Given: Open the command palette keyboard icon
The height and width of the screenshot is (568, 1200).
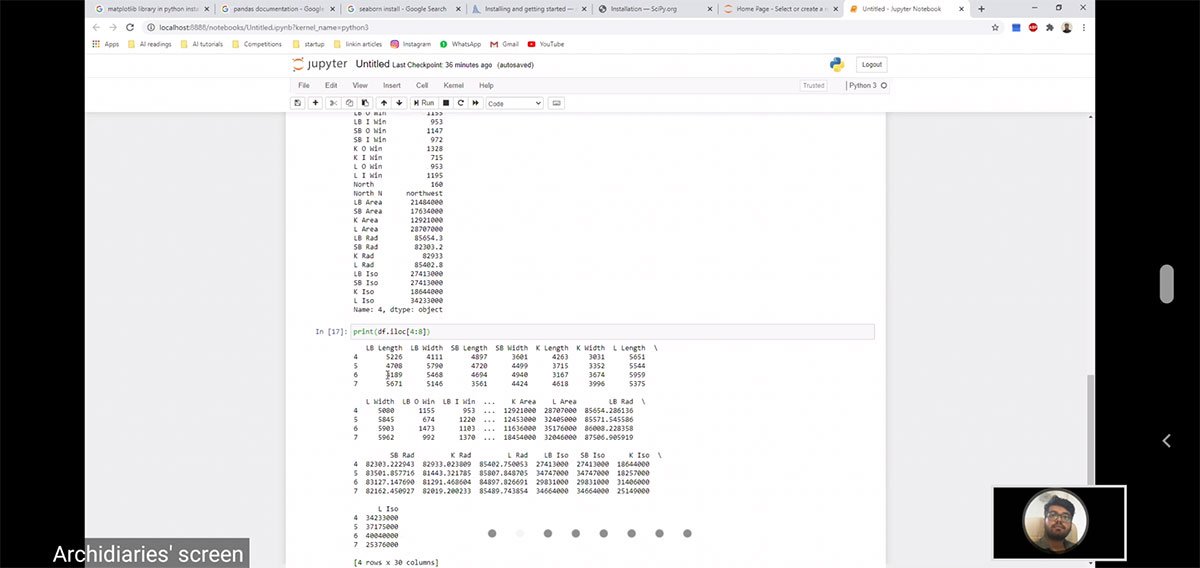Looking at the screenshot, I should (557, 103).
